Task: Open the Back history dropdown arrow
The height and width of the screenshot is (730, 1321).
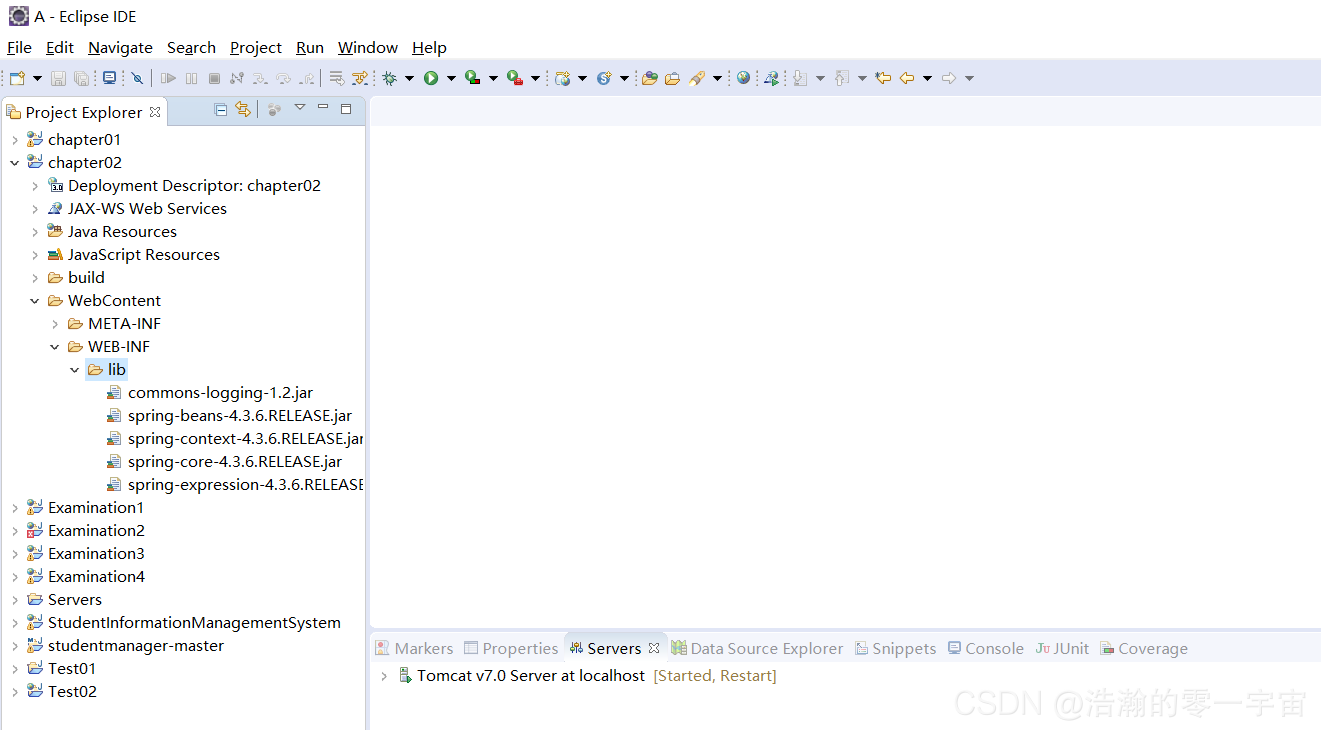Action: coord(927,78)
